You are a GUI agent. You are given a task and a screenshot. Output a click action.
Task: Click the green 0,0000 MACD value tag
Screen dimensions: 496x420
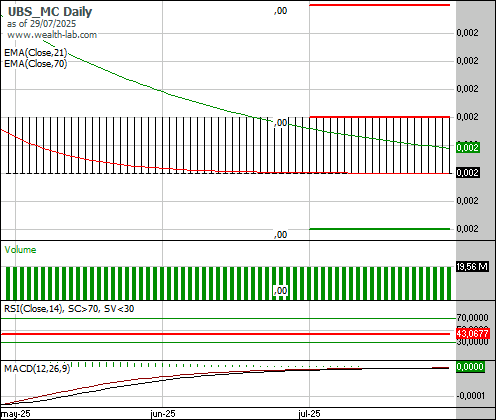click(470, 367)
